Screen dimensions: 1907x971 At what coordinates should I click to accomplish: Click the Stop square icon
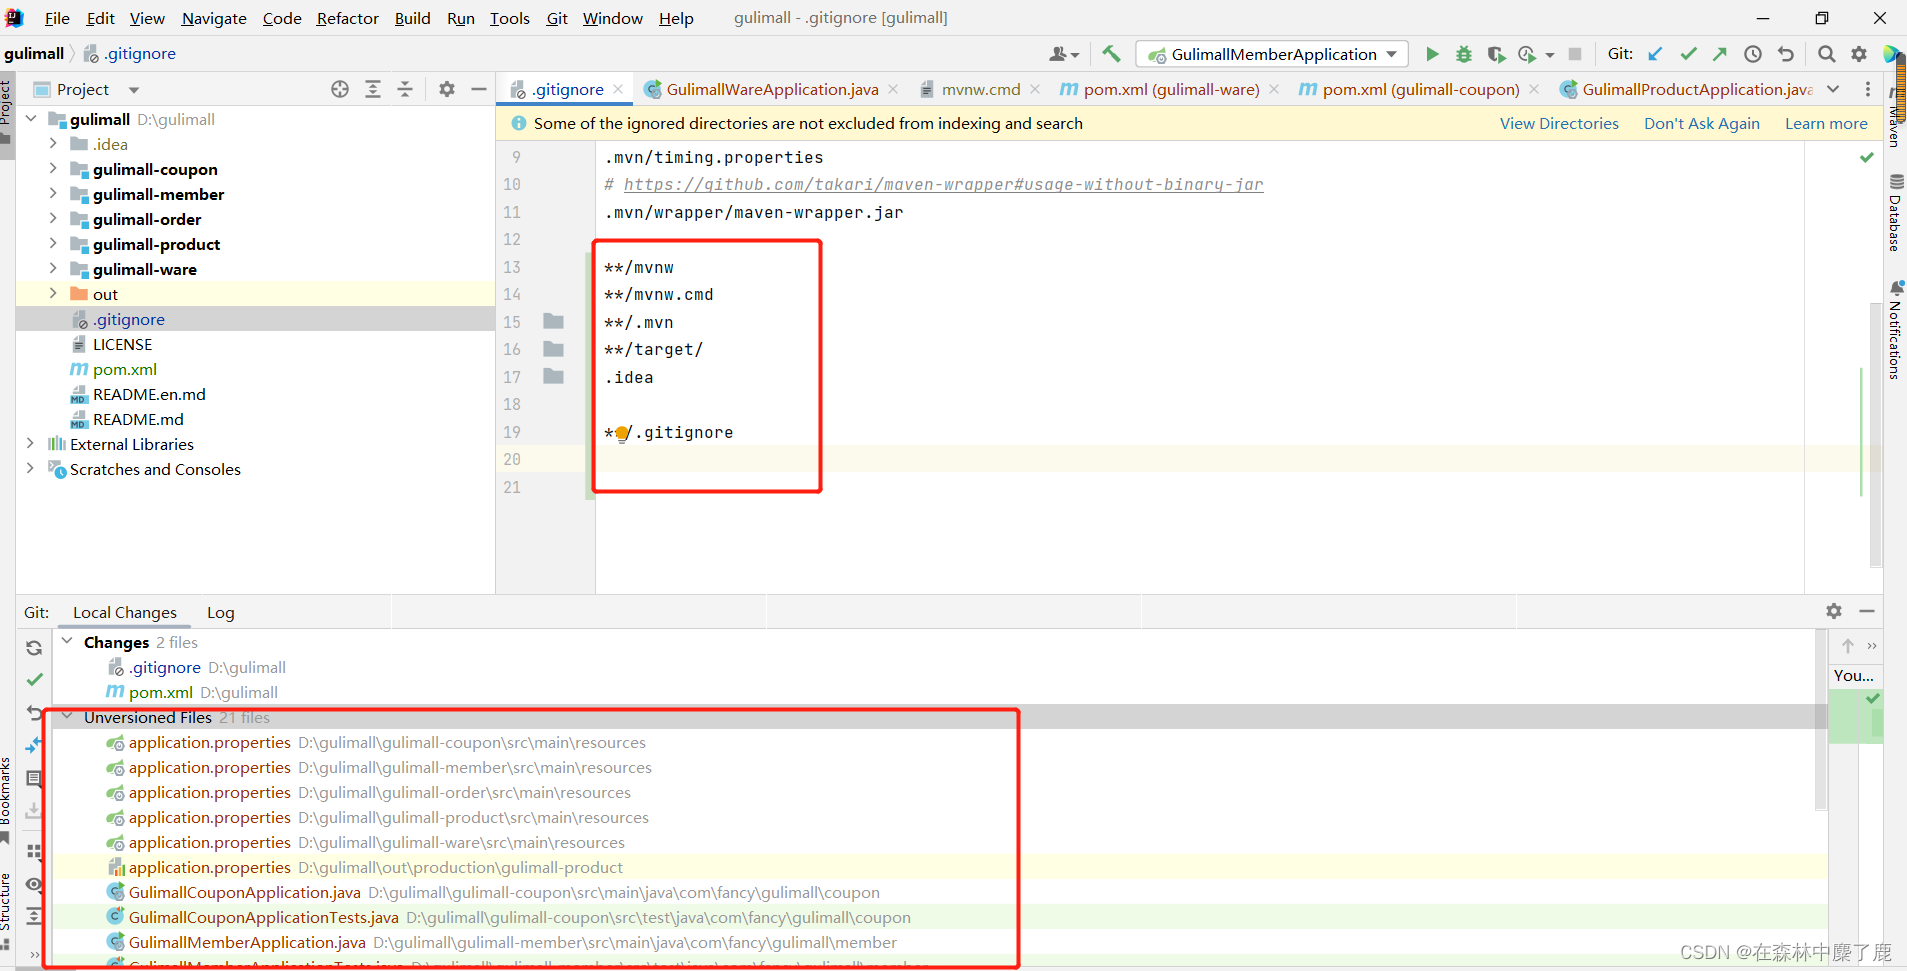1575,54
